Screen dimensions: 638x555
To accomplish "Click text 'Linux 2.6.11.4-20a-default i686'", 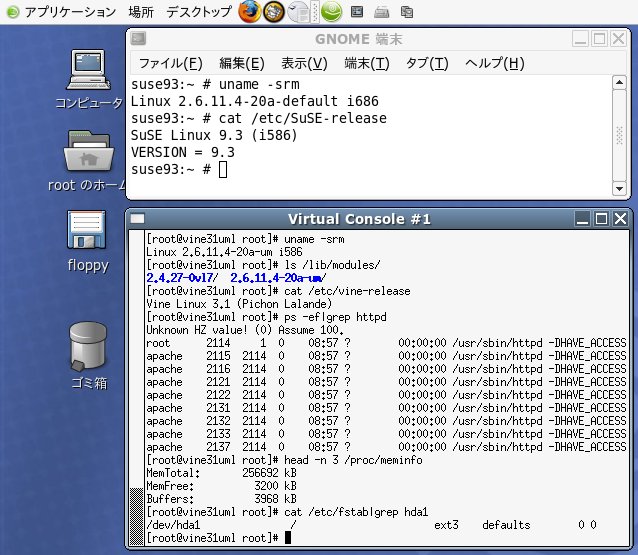I will pos(254,101).
